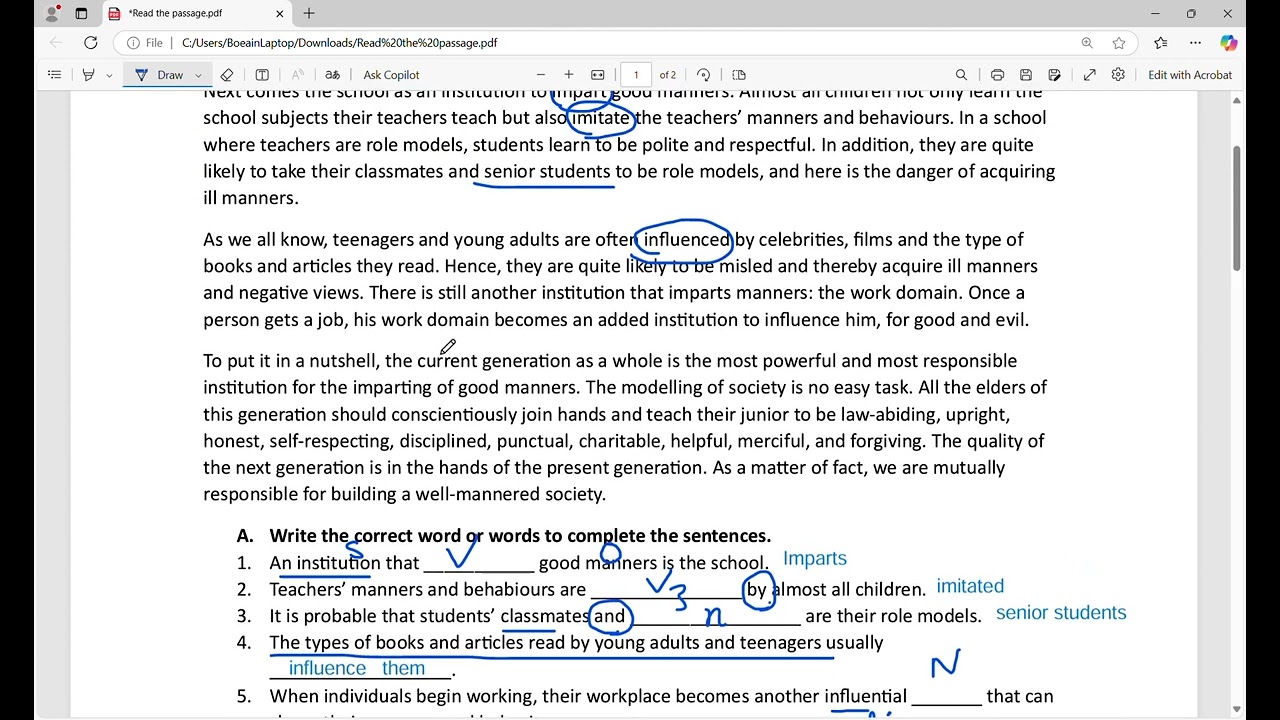
Task: Open the Favorites list
Action: (x=1160, y=43)
